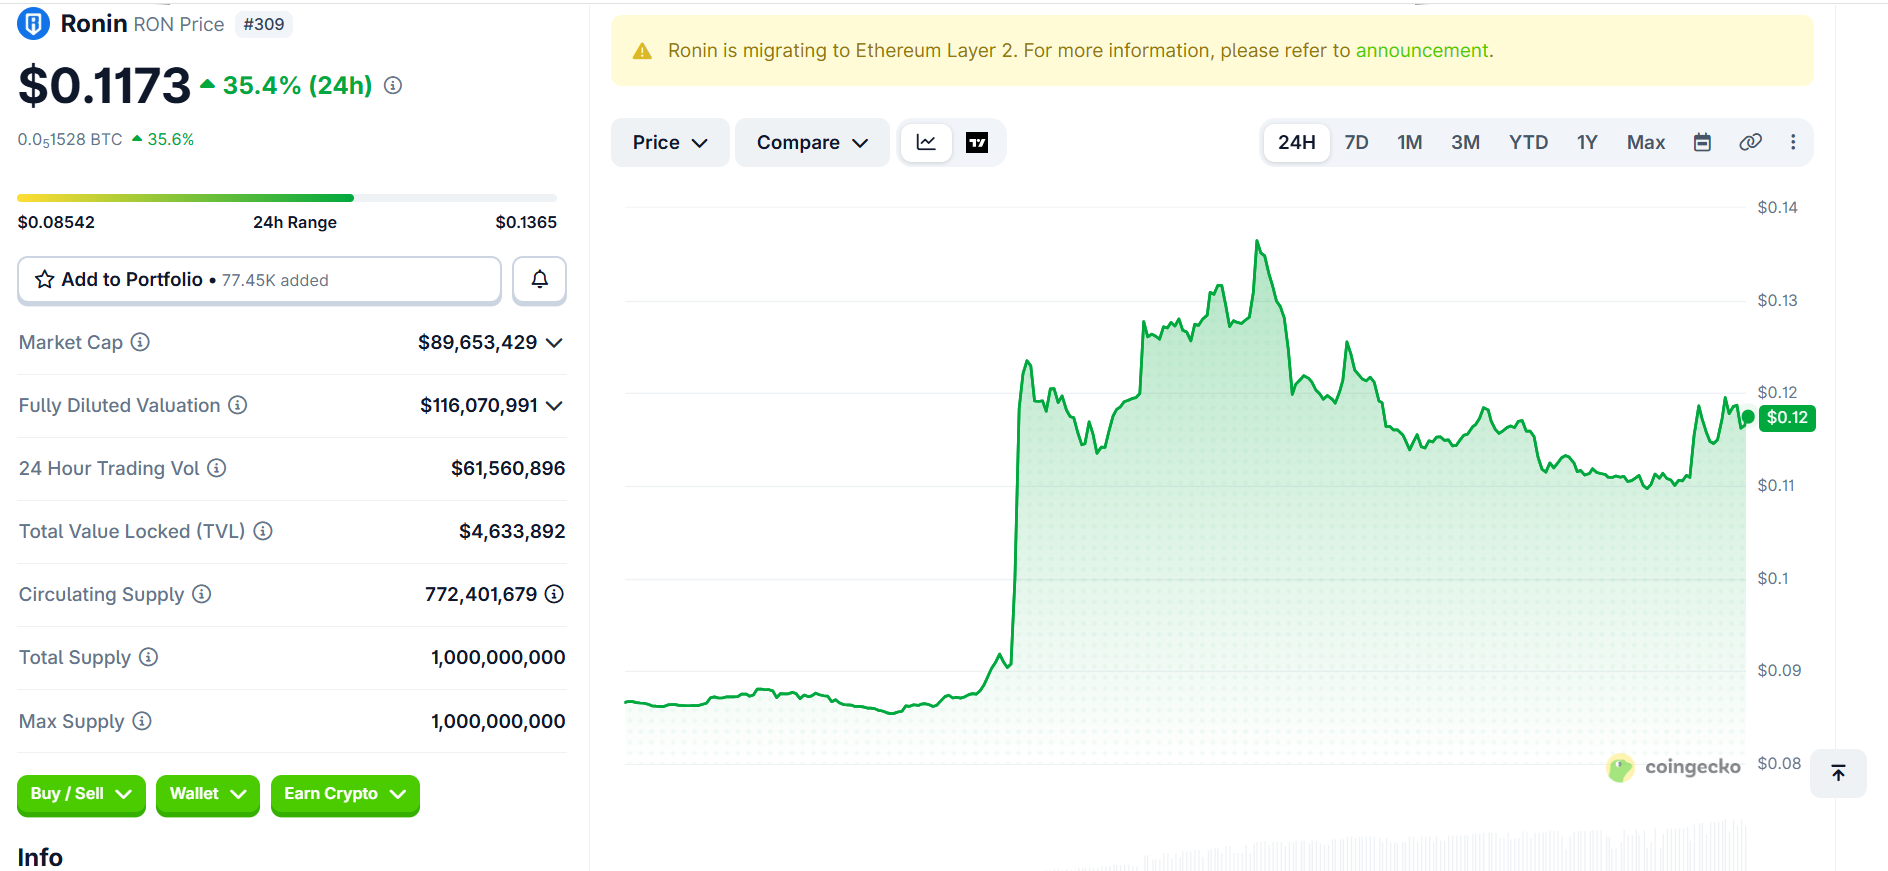Open the 24h price change info icon

click(x=393, y=86)
